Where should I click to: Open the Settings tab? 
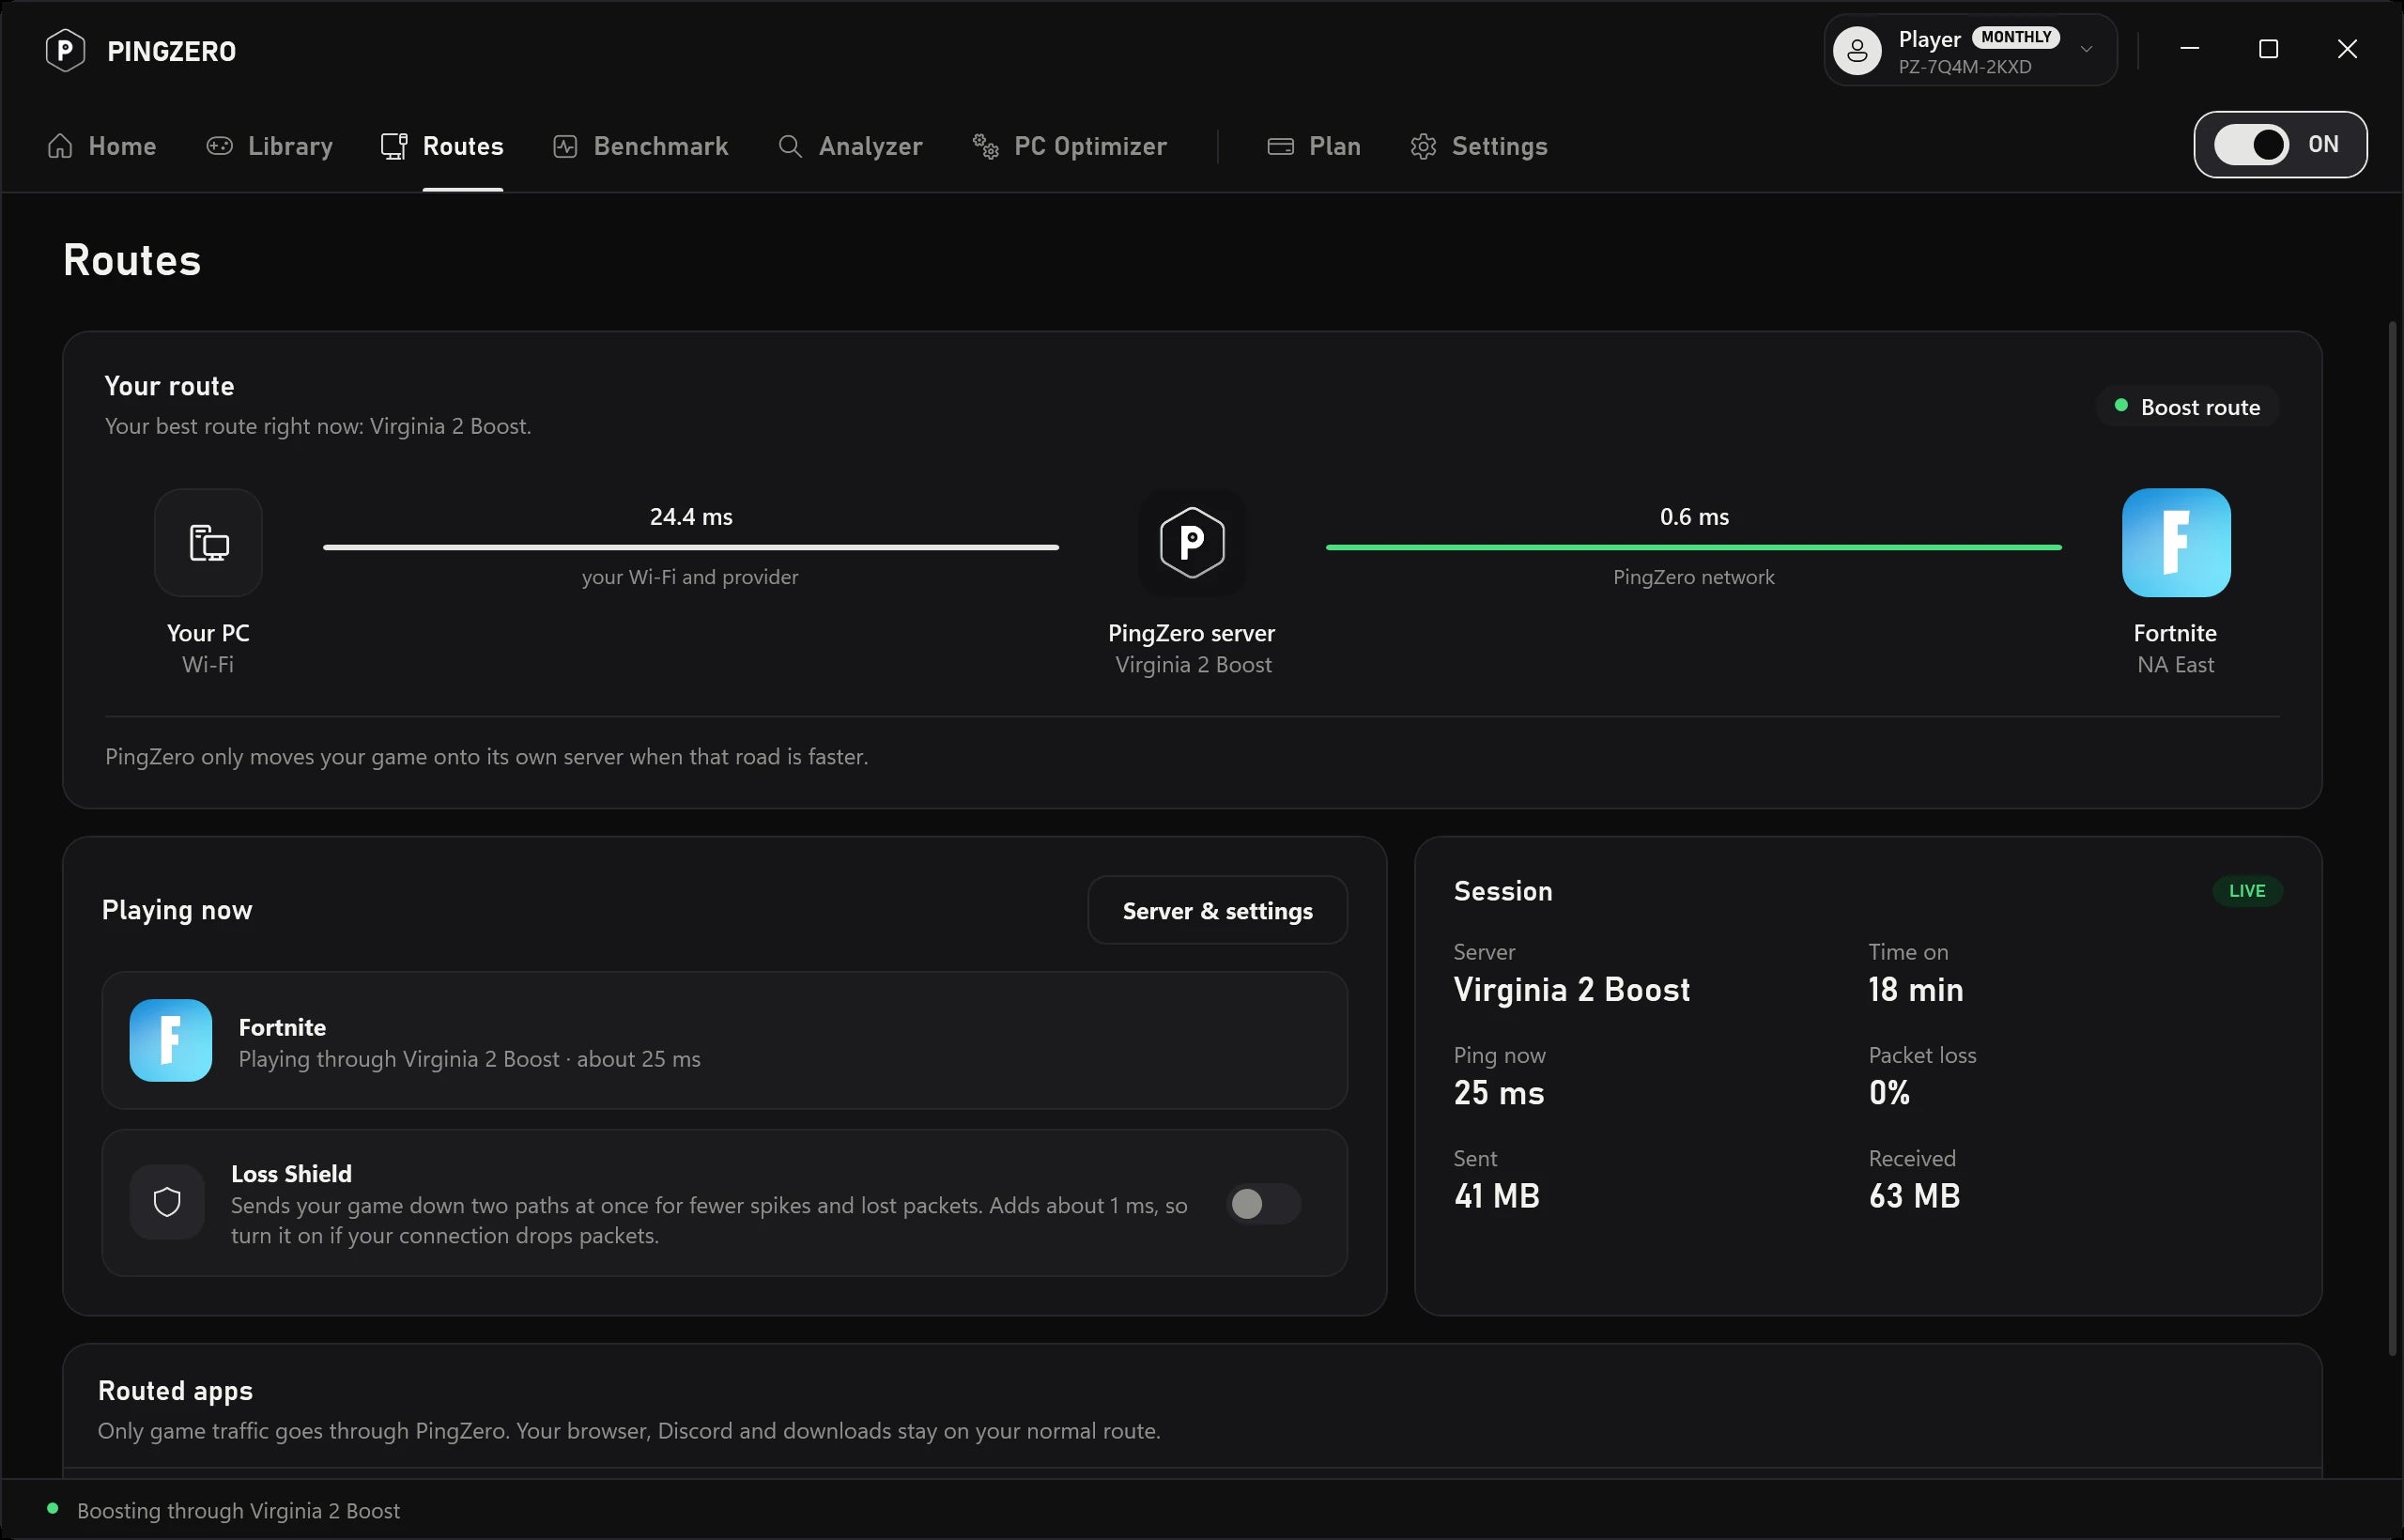tap(1479, 146)
